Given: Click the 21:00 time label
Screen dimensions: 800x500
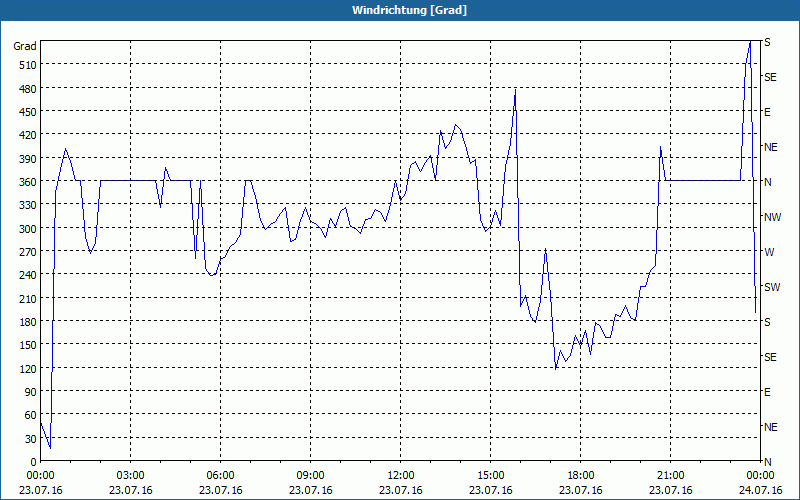Looking at the screenshot, I should click(x=670, y=476).
